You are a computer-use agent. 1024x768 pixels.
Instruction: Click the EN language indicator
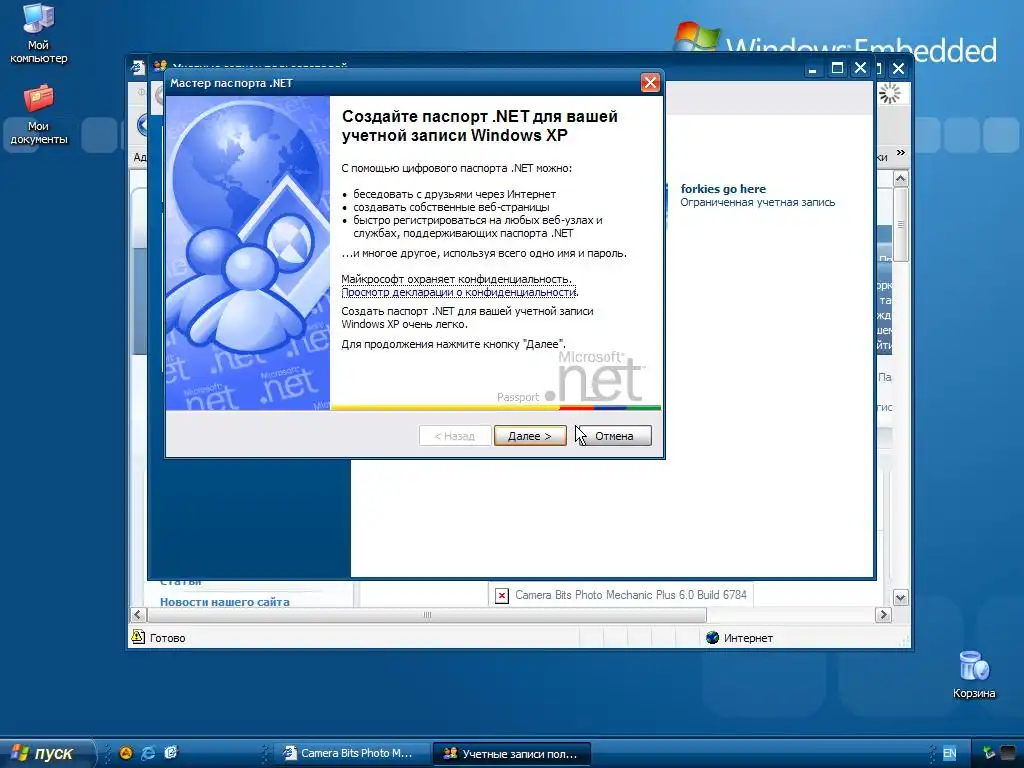click(949, 753)
